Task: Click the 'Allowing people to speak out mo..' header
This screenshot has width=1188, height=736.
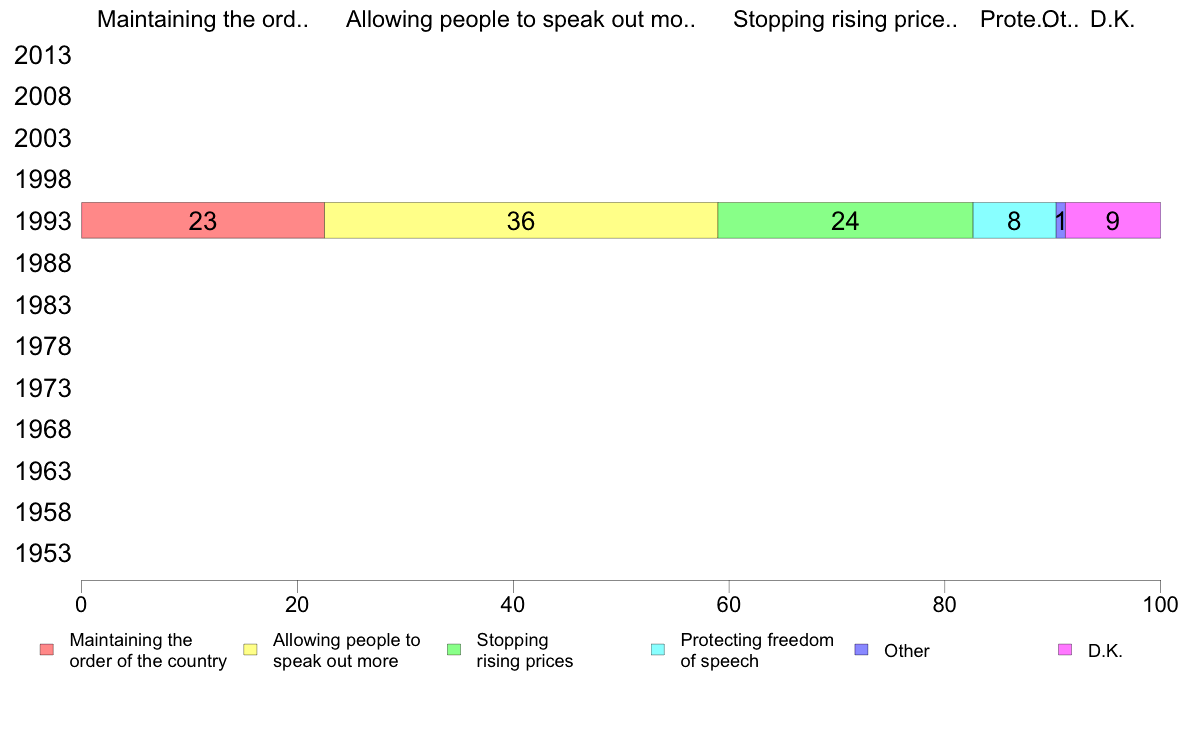Action: coord(521,19)
